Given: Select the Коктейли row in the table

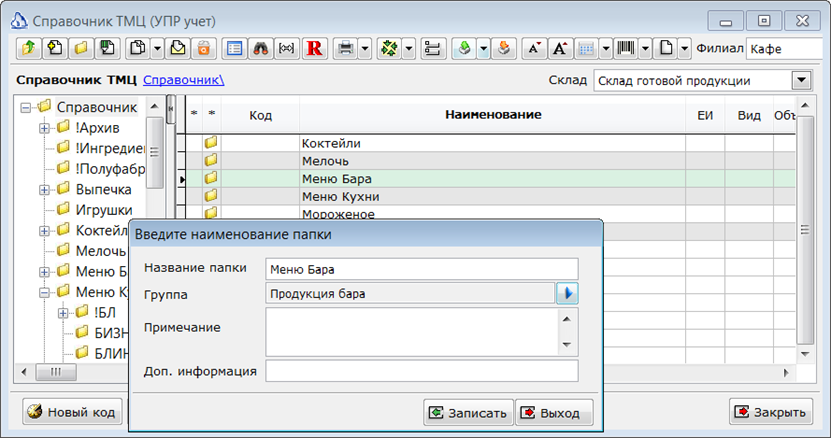Looking at the screenshot, I should click(x=491, y=143).
